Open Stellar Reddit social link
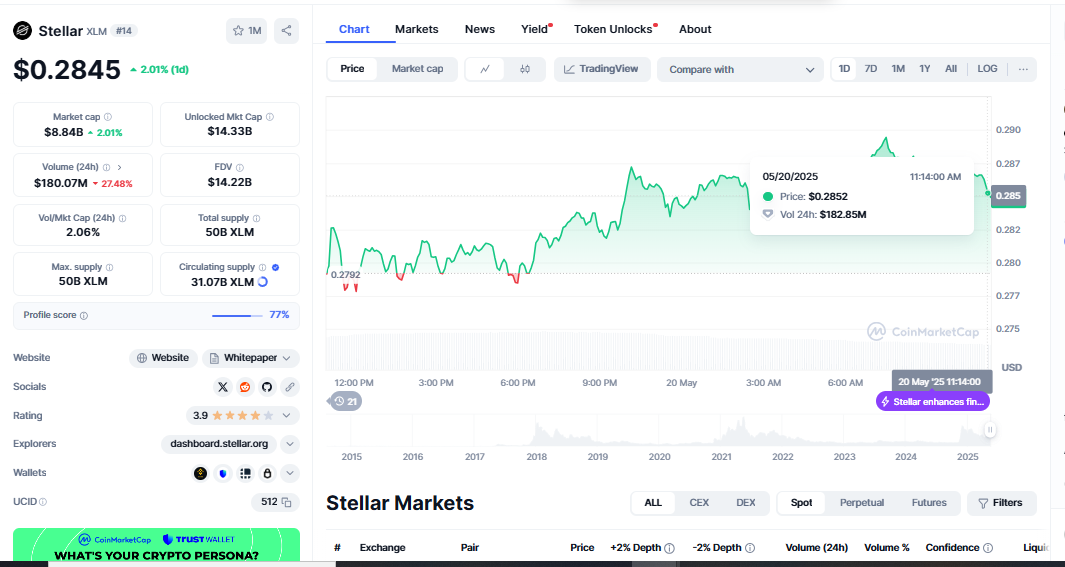Viewport: 1065px width, 567px height. click(x=245, y=387)
